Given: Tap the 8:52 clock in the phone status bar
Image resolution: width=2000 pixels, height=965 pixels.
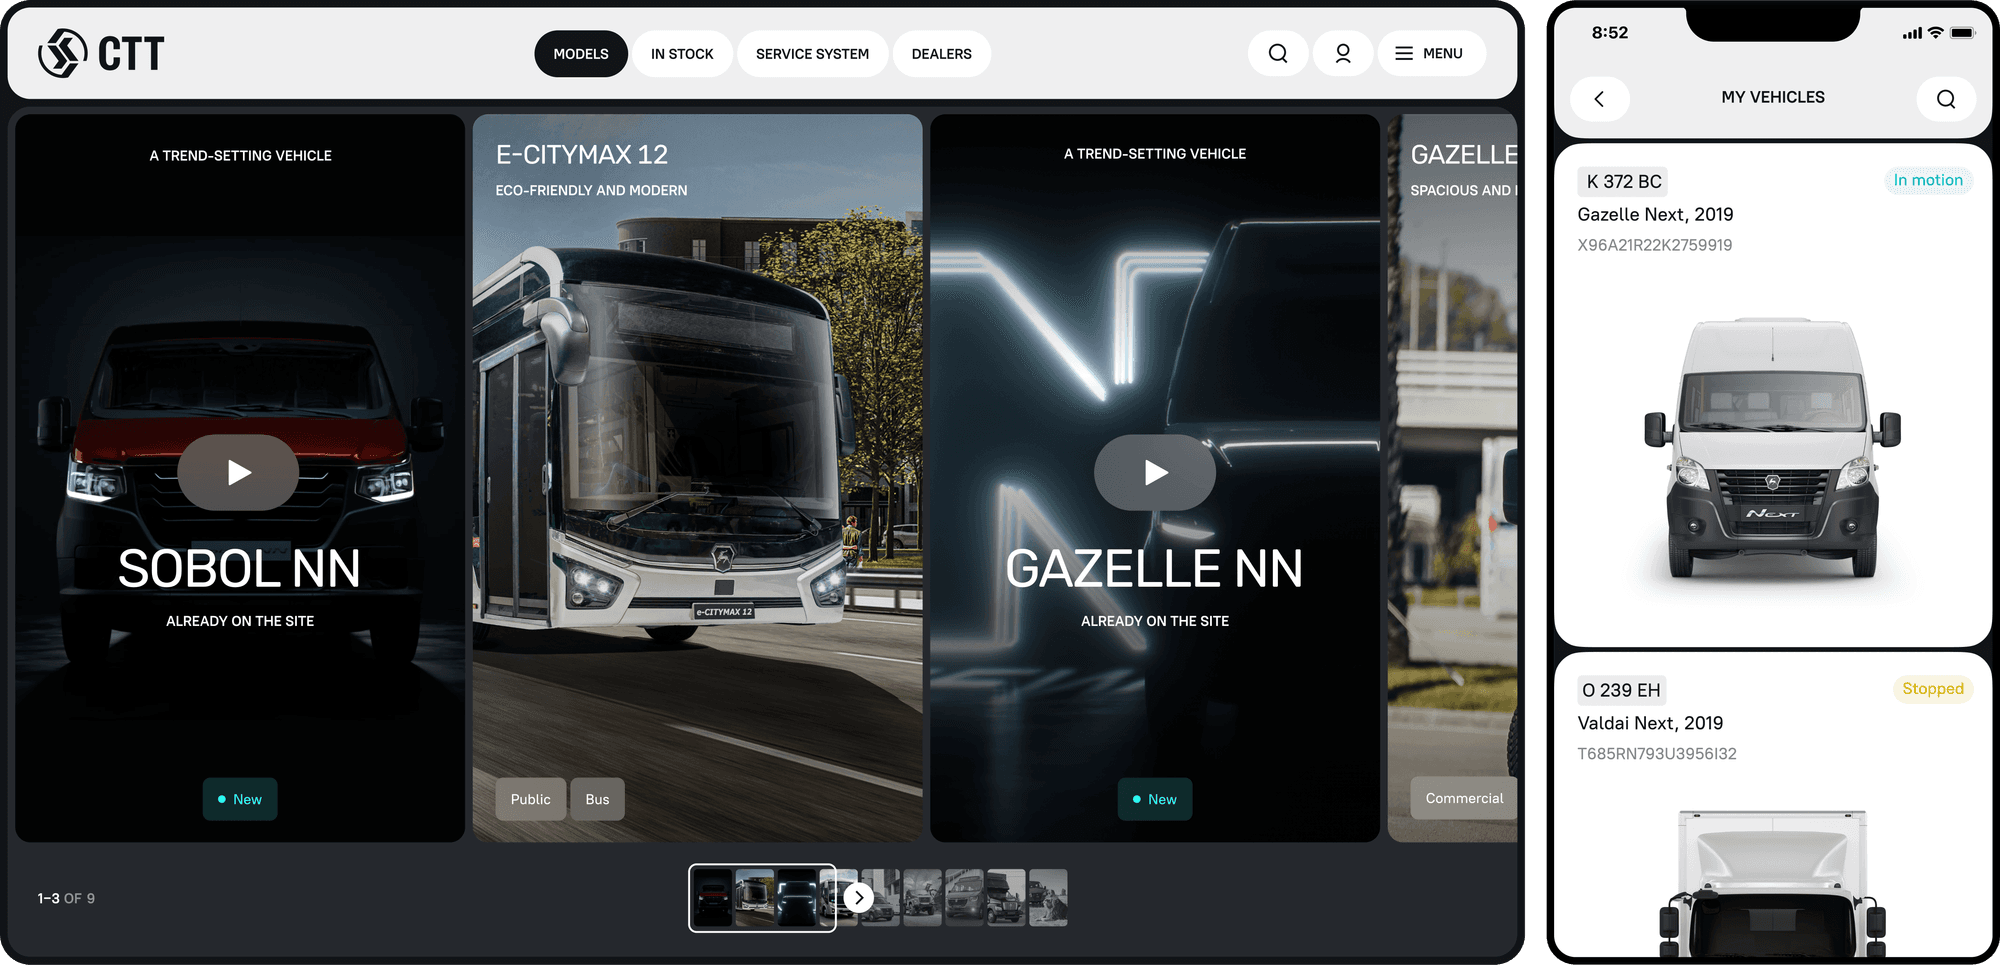Looking at the screenshot, I should 1610,33.
